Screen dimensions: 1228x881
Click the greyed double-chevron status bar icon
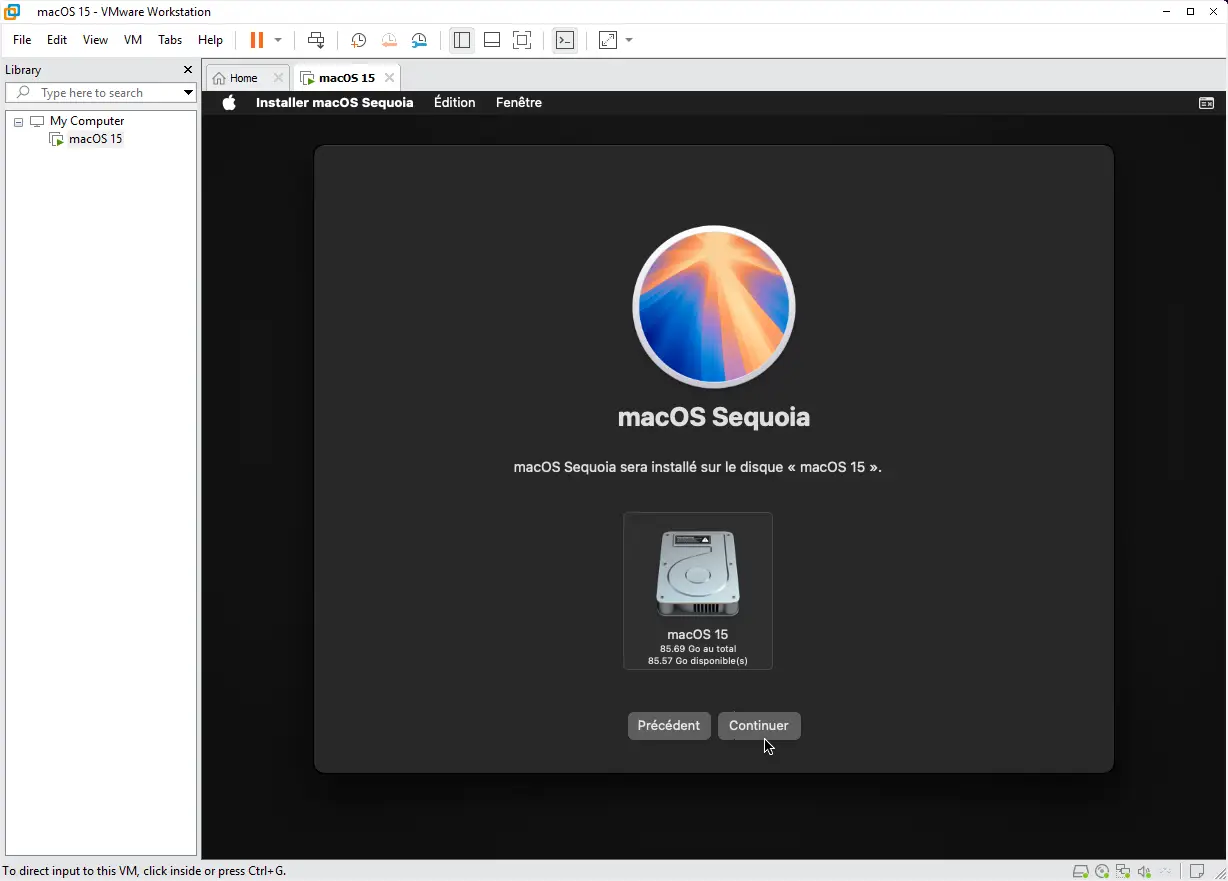[1165, 871]
